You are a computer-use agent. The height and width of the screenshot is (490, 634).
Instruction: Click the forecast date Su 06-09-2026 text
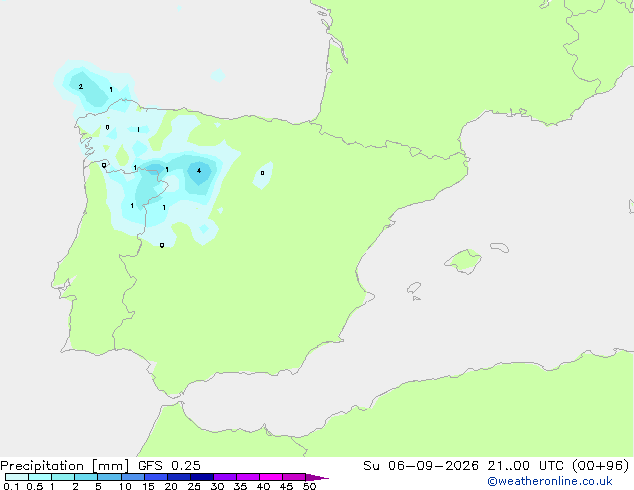pos(421,466)
